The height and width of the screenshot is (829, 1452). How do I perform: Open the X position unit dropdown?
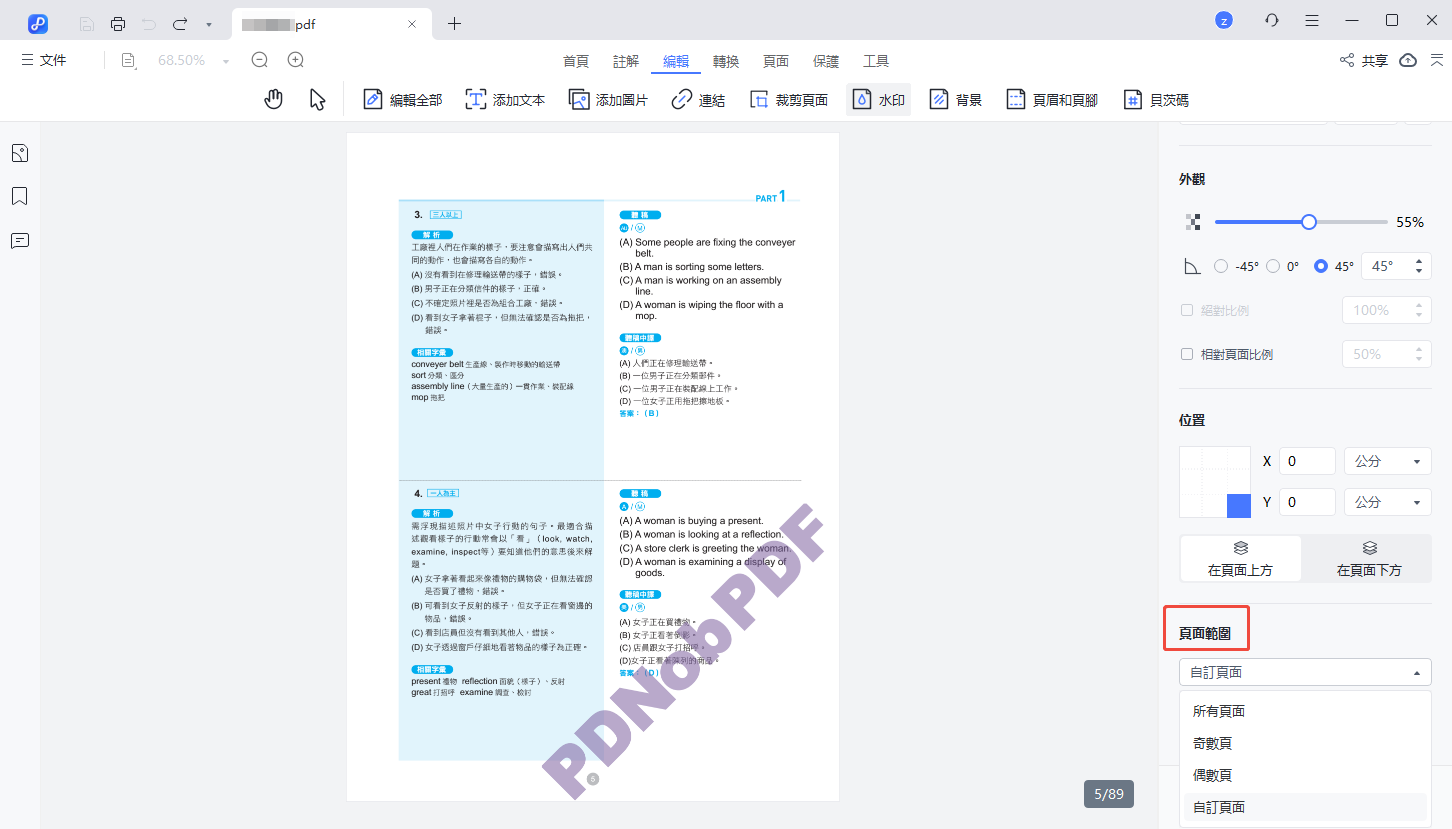pos(1387,461)
